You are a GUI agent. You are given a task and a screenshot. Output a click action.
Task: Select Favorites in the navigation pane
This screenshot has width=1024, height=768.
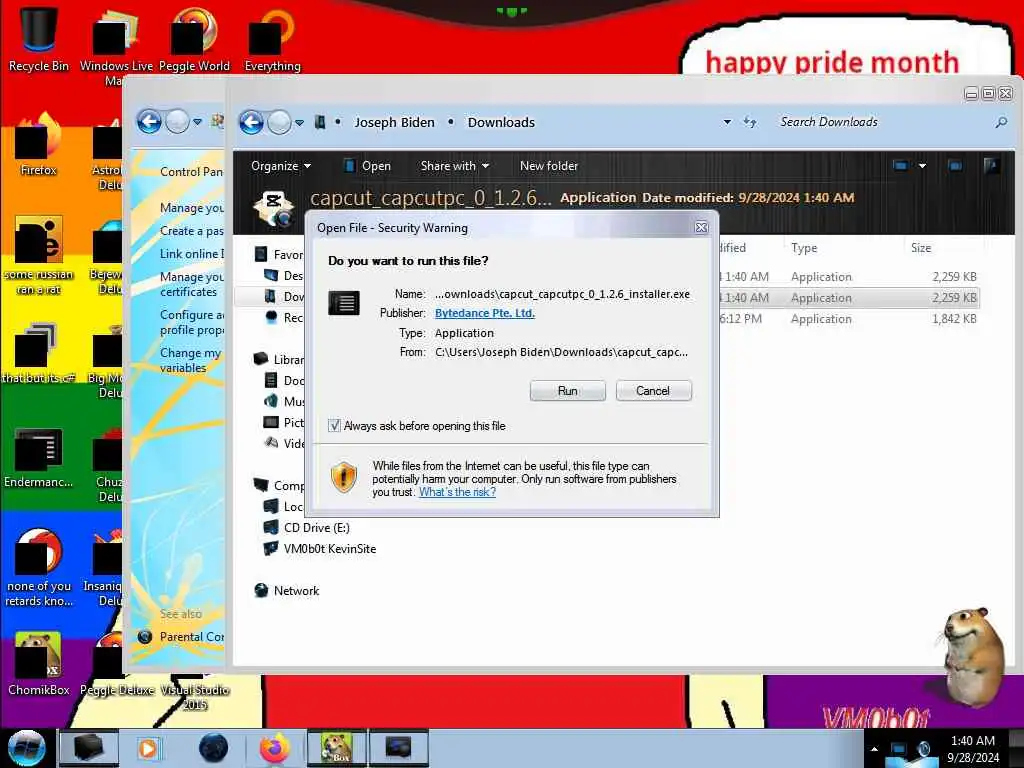click(287, 255)
